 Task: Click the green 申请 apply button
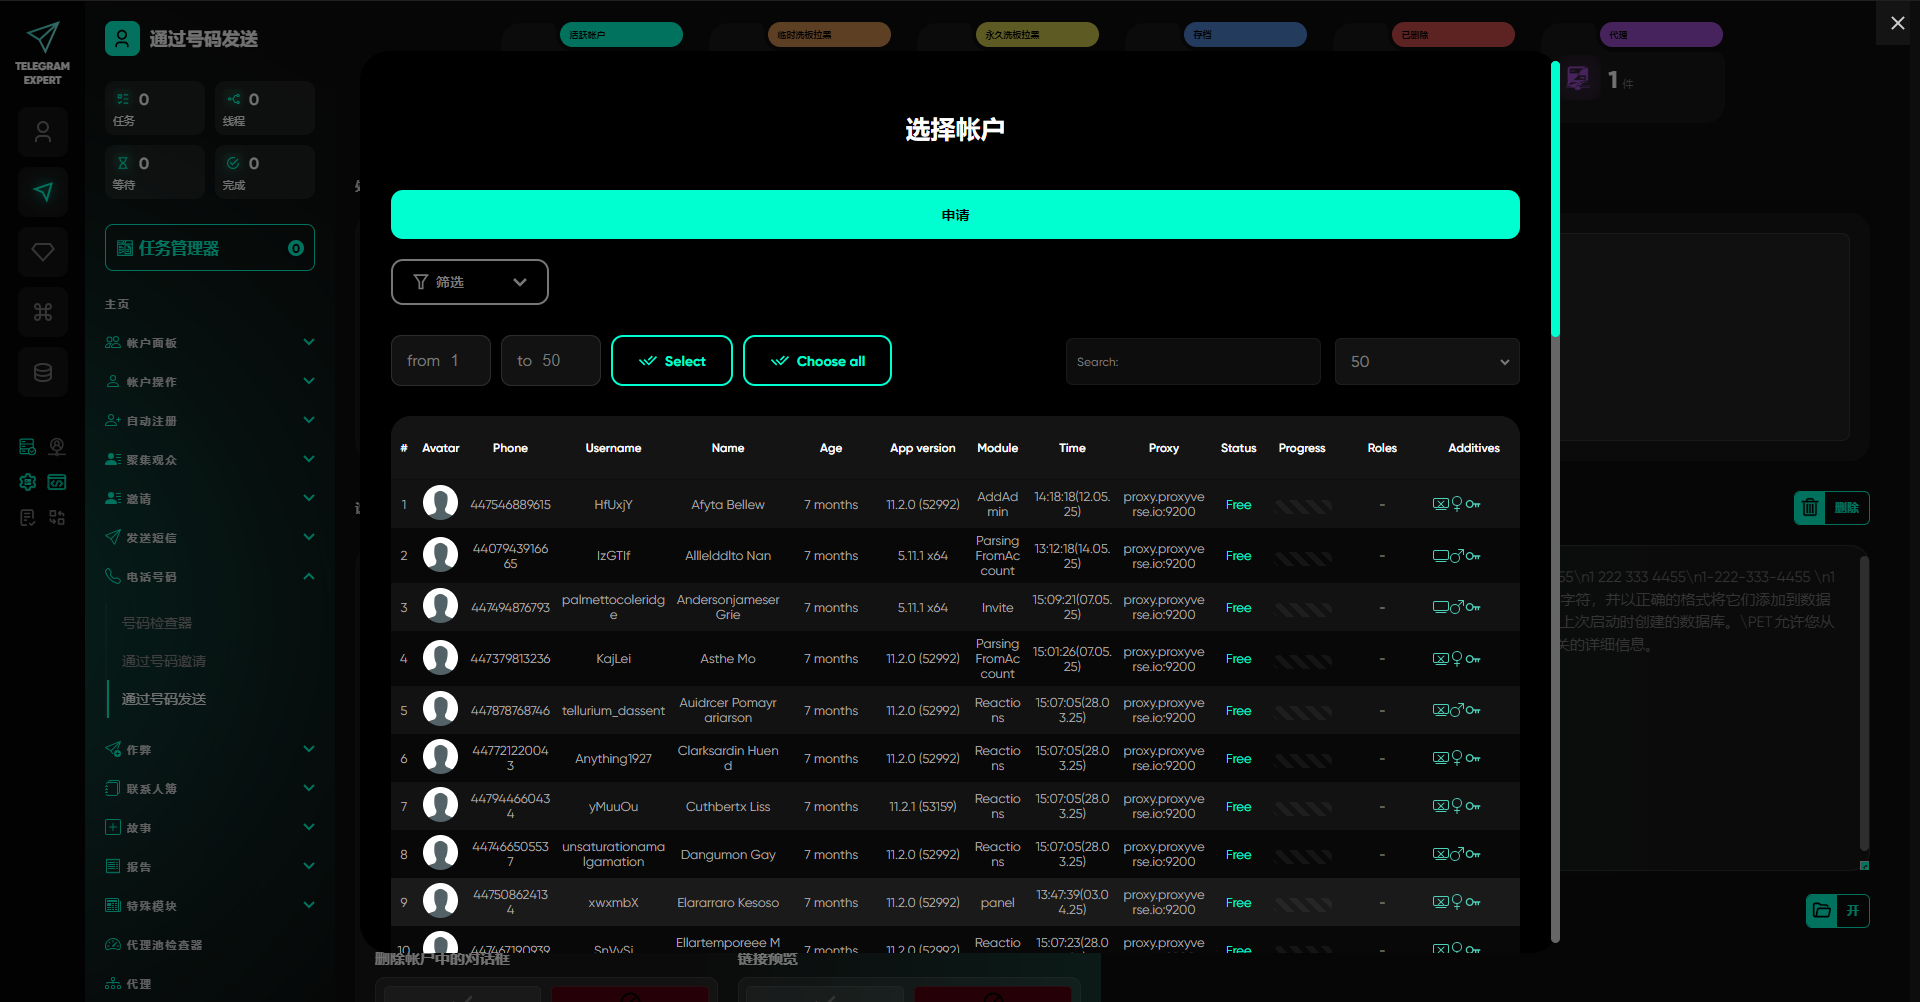click(954, 215)
